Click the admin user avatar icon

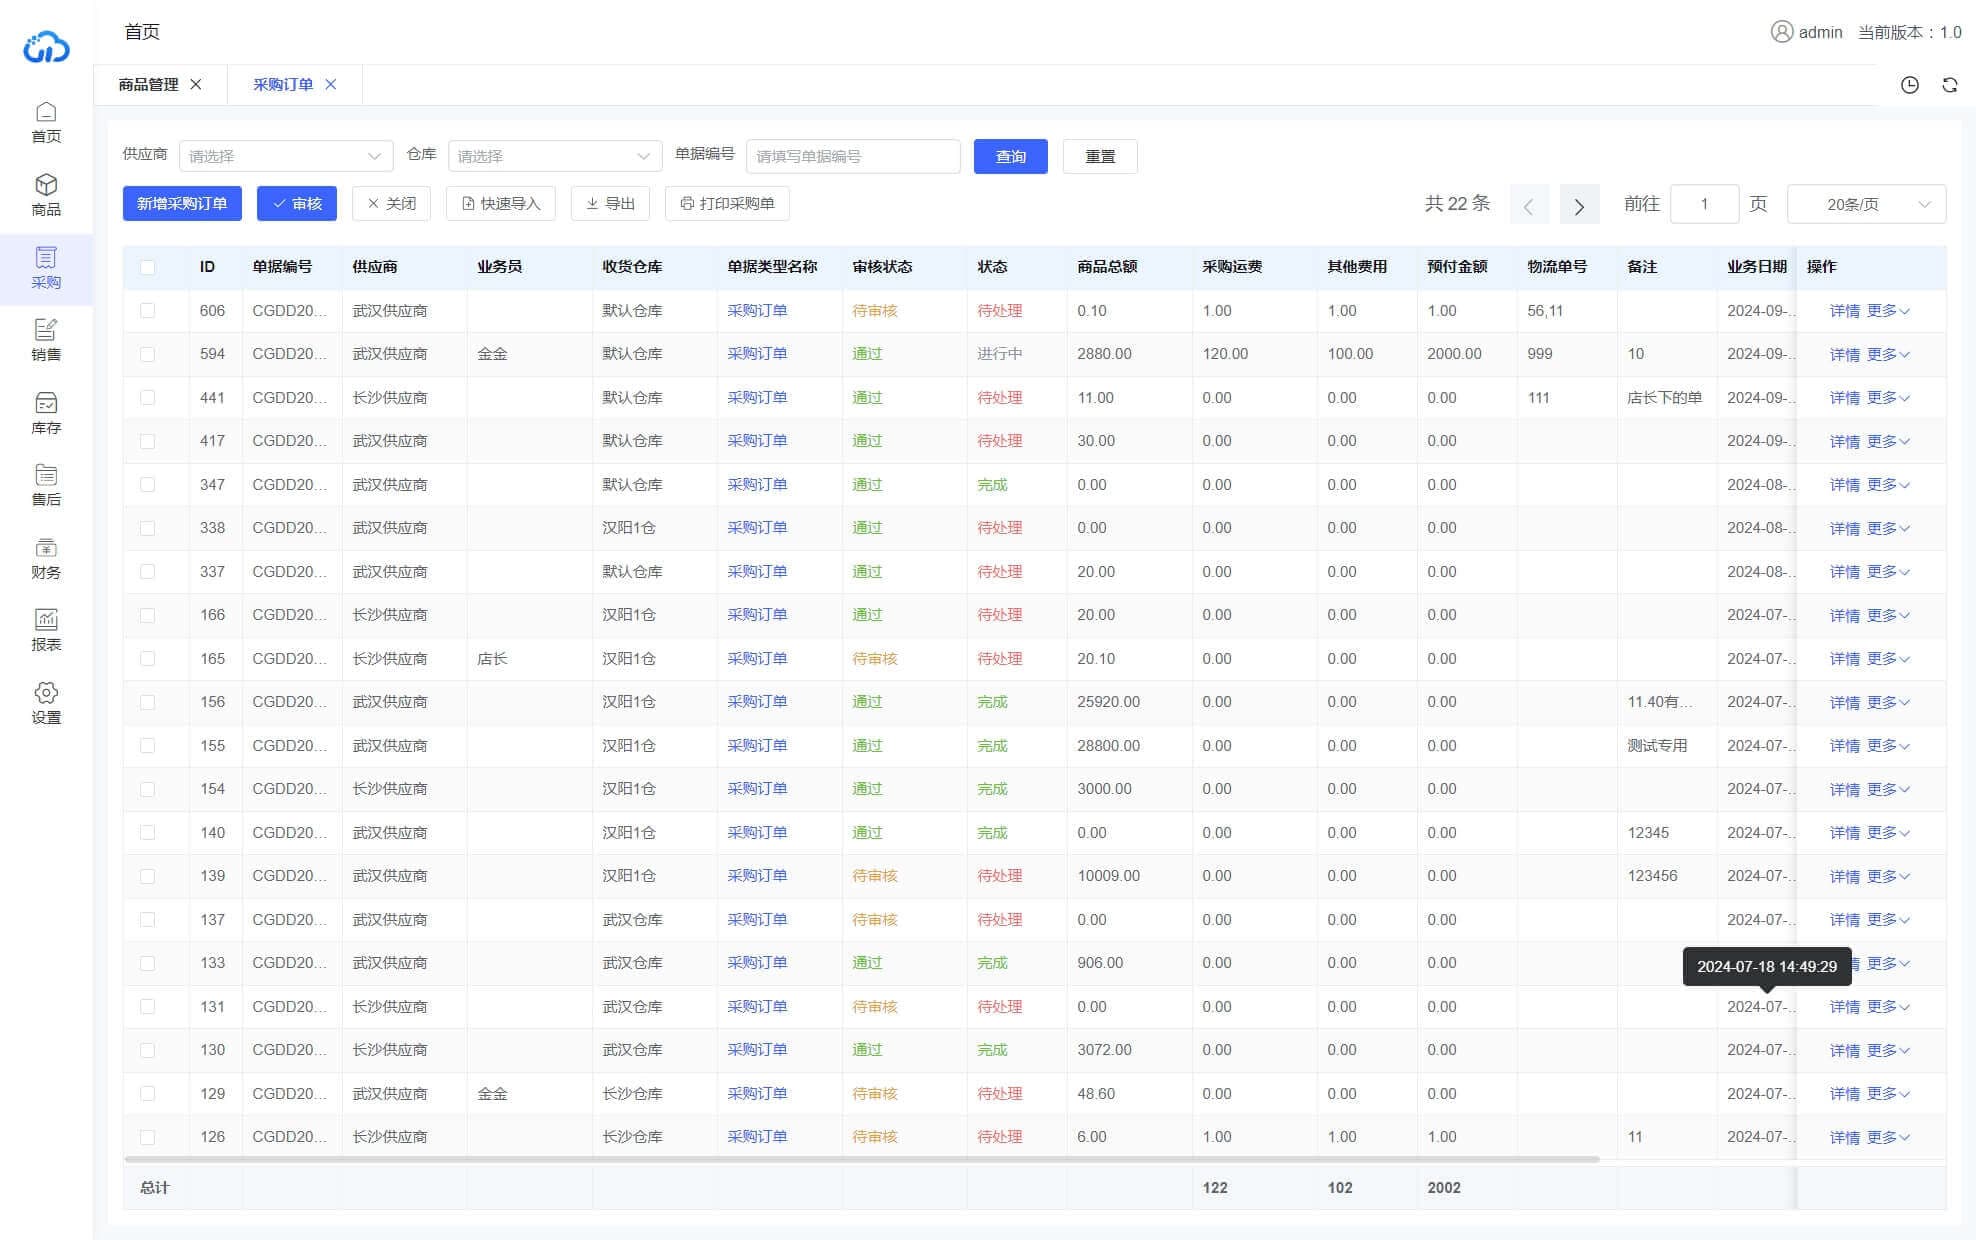click(x=1781, y=32)
